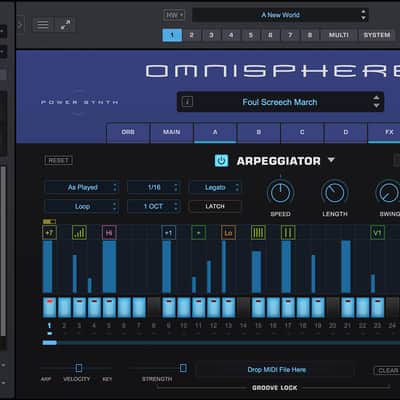
Task: Click the +7 step modifier on step 1
Action: [x=49, y=233]
